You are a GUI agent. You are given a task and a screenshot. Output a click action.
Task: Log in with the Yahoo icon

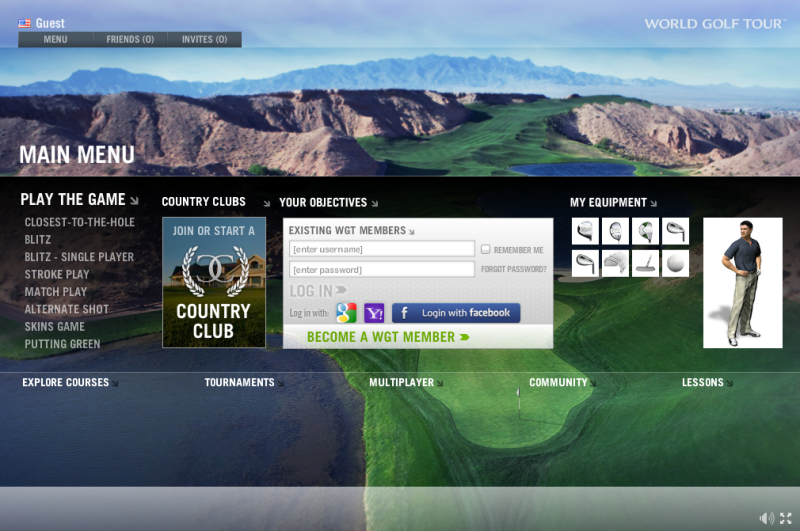[x=374, y=313]
